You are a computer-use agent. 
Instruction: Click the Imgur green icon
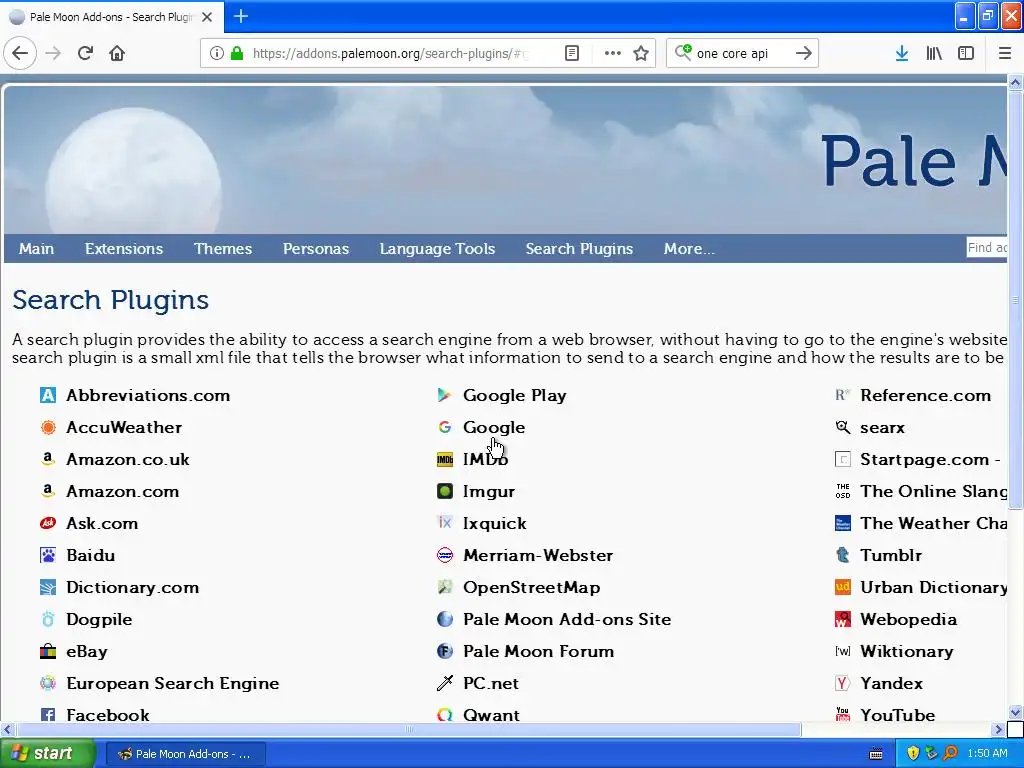[445, 491]
